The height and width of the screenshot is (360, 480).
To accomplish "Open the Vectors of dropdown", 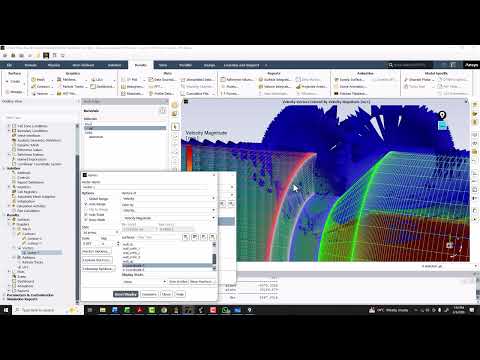I will [x=169, y=198].
